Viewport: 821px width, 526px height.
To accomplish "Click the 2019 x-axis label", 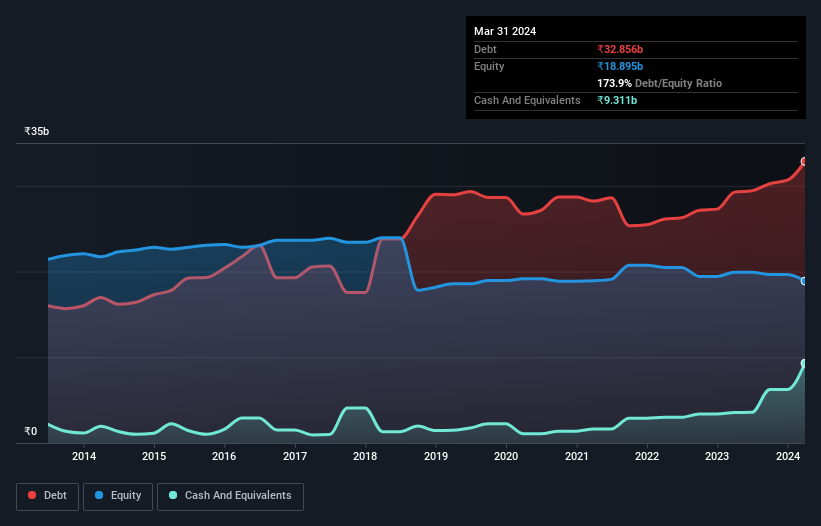I will pyautogui.click(x=436, y=456).
